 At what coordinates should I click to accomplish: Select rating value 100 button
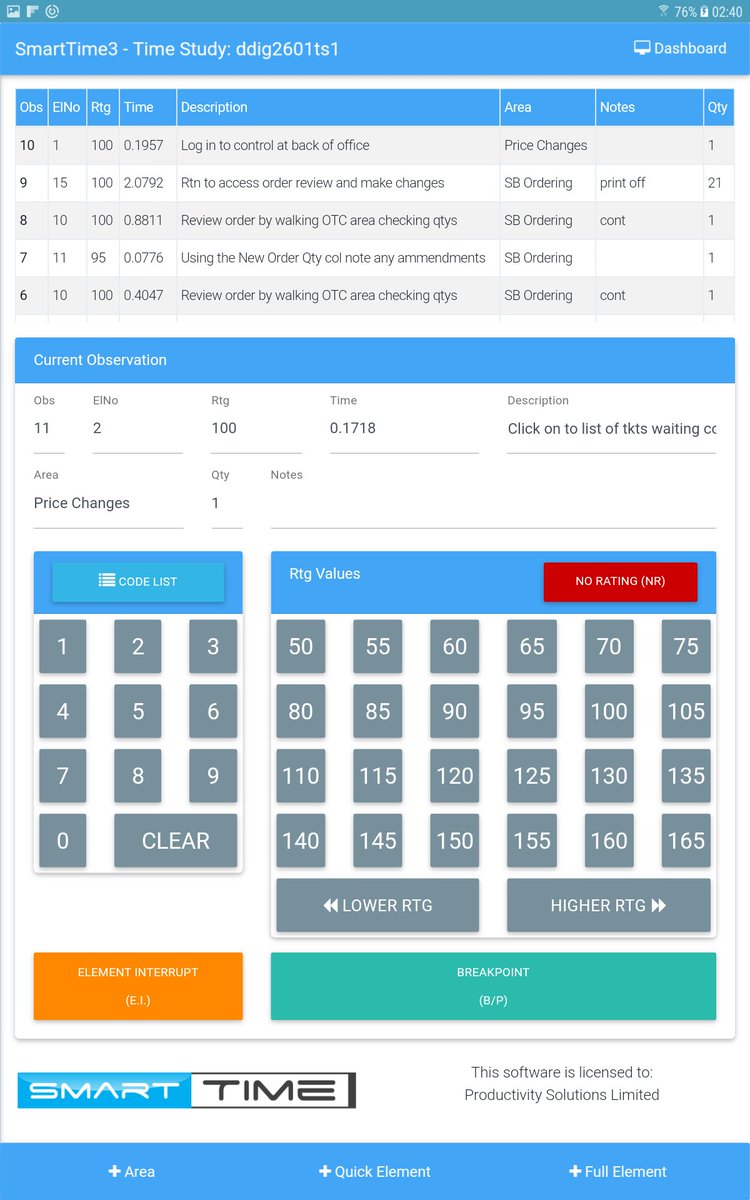click(609, 711)
